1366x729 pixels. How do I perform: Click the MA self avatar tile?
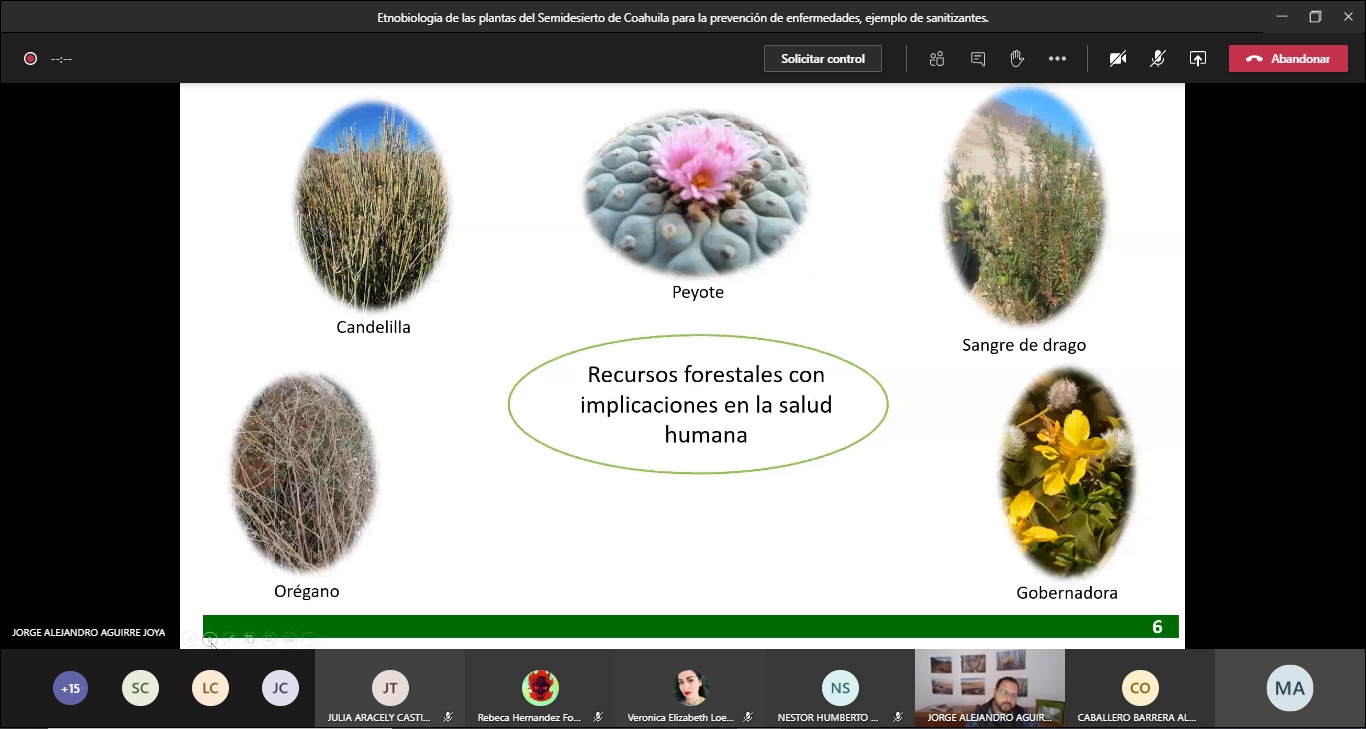pos(1290,688)
